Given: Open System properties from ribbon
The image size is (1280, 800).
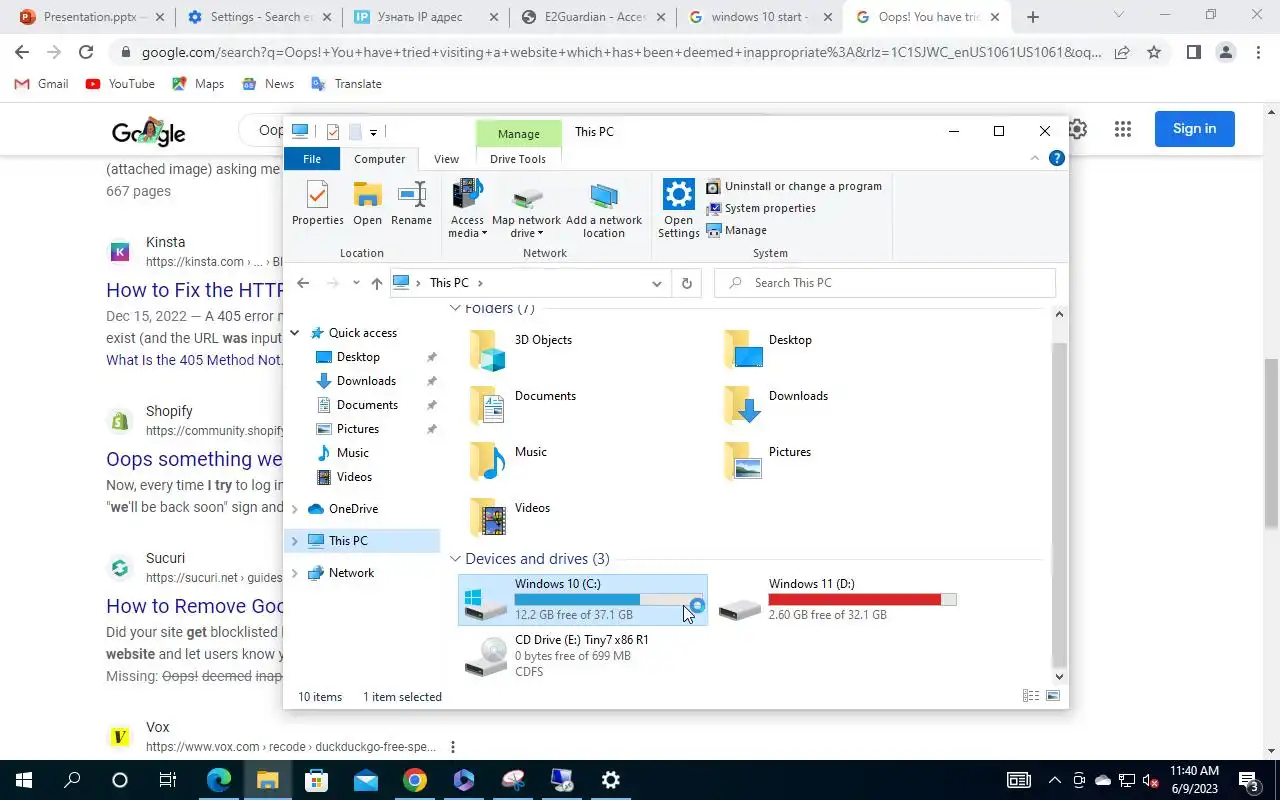Looking at the screenshot, I should [761, 208].
